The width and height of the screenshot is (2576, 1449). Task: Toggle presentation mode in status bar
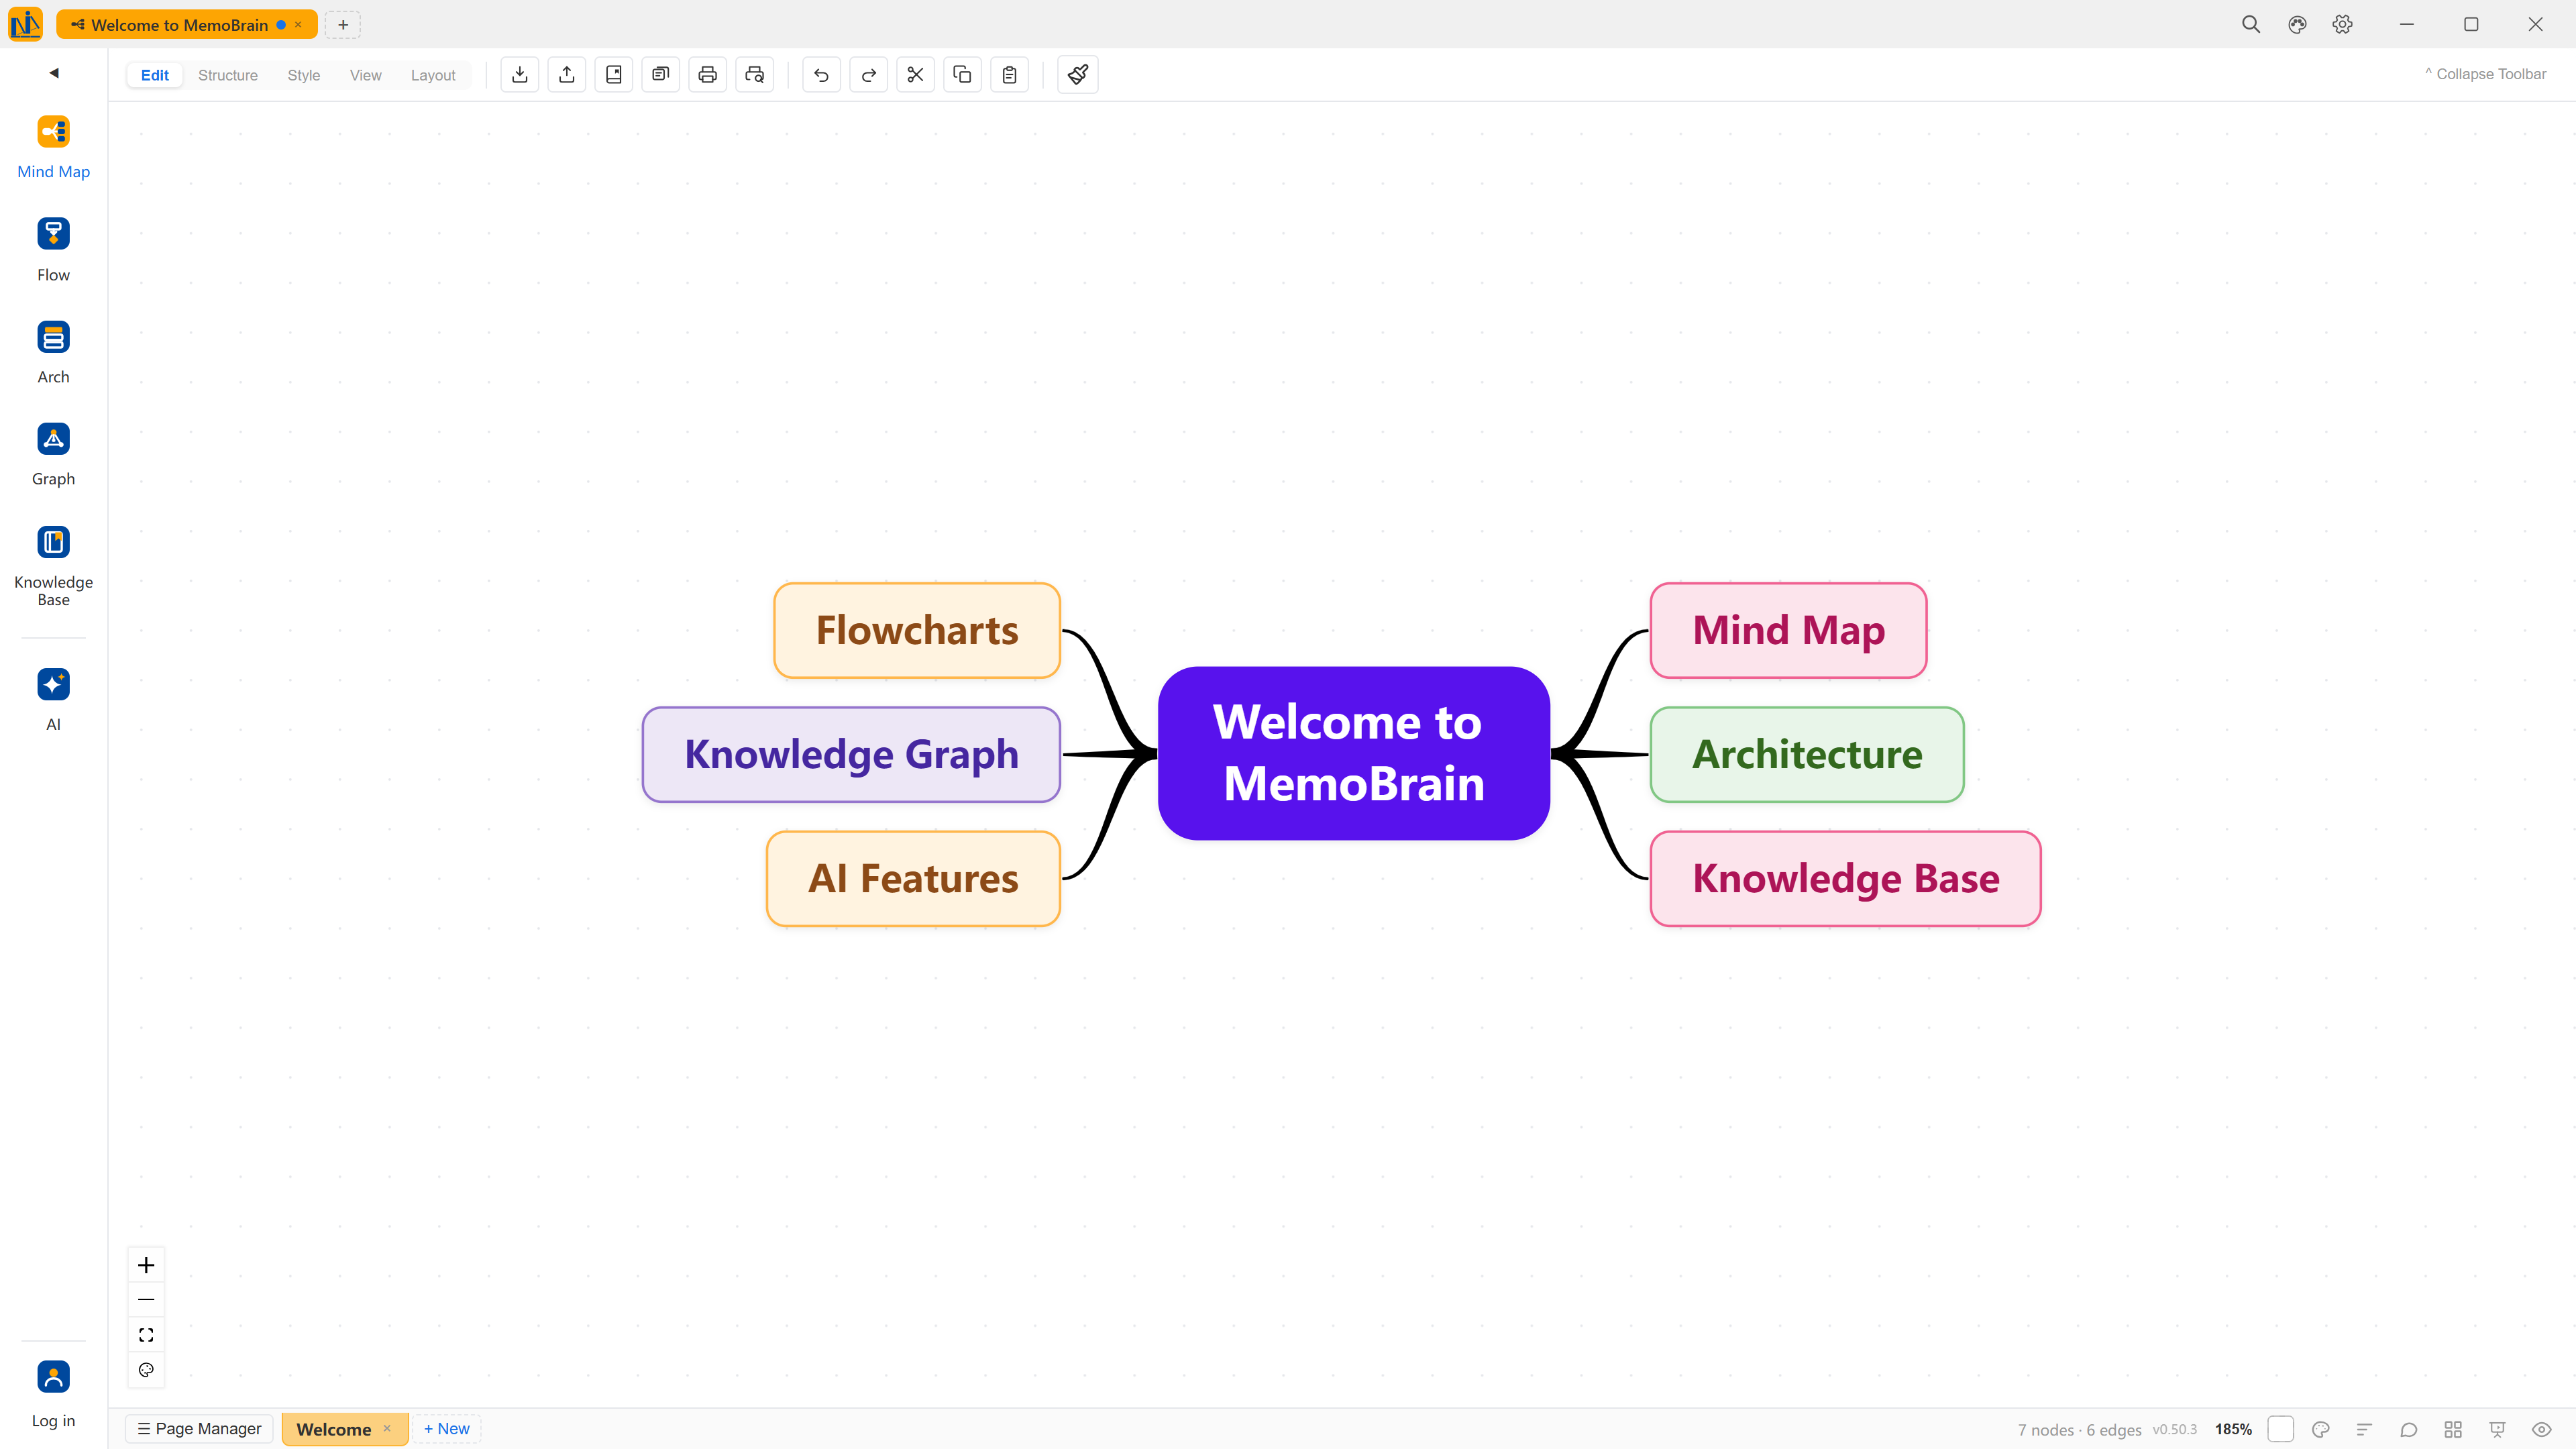click(x=2497, y=1429)
